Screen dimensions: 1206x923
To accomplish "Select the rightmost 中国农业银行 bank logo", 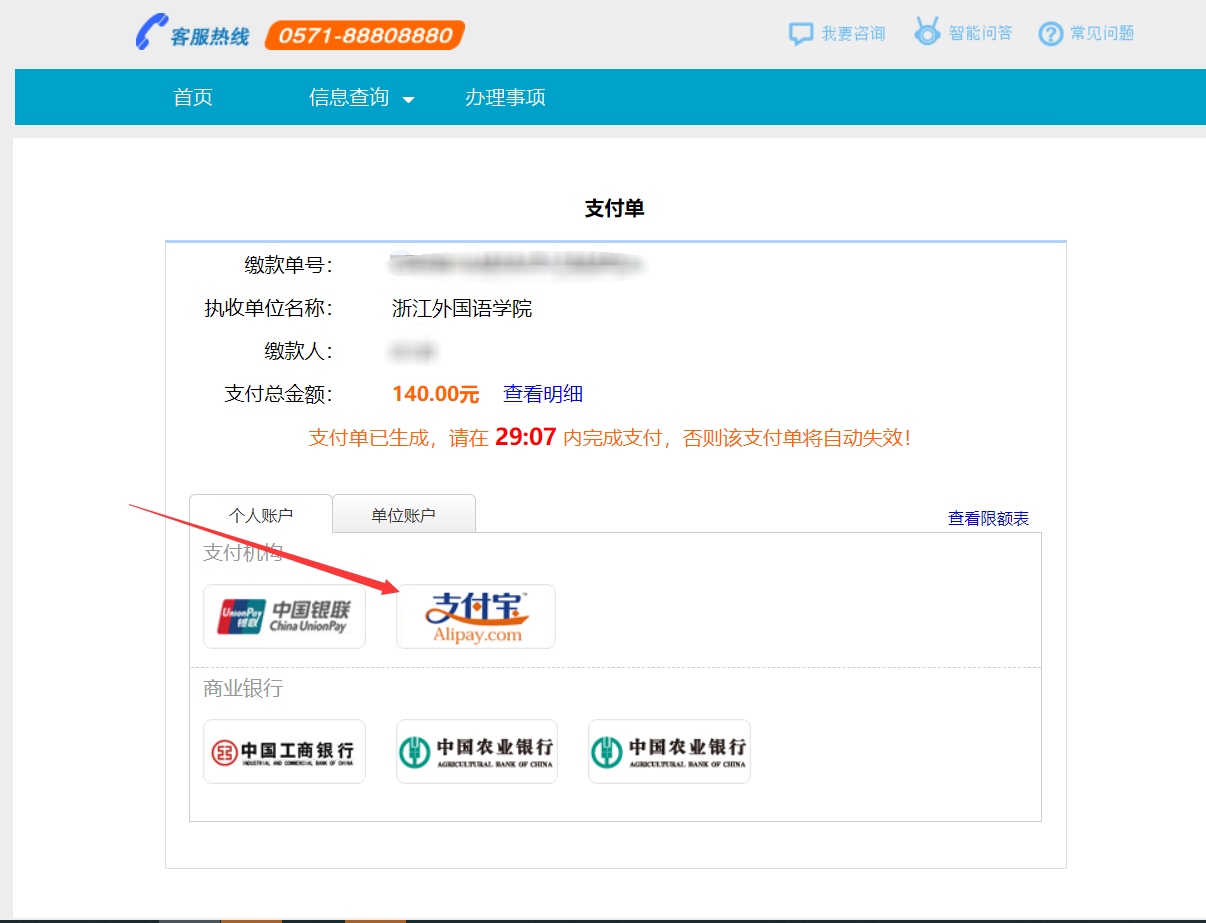I will pos(669,751).
